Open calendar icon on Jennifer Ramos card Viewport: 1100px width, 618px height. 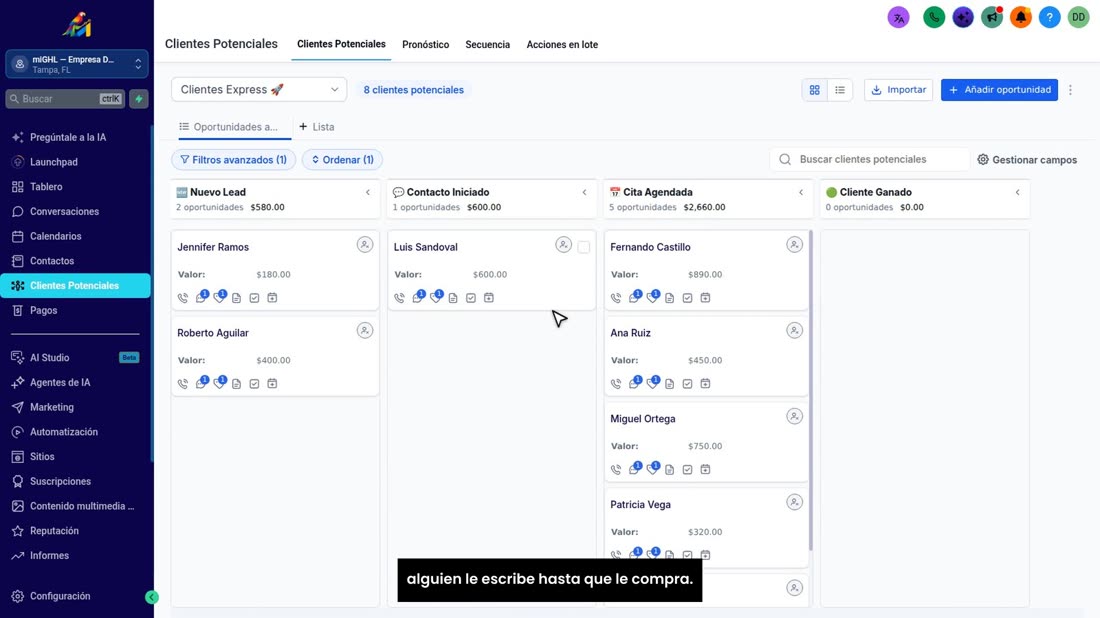pos(272,298)
